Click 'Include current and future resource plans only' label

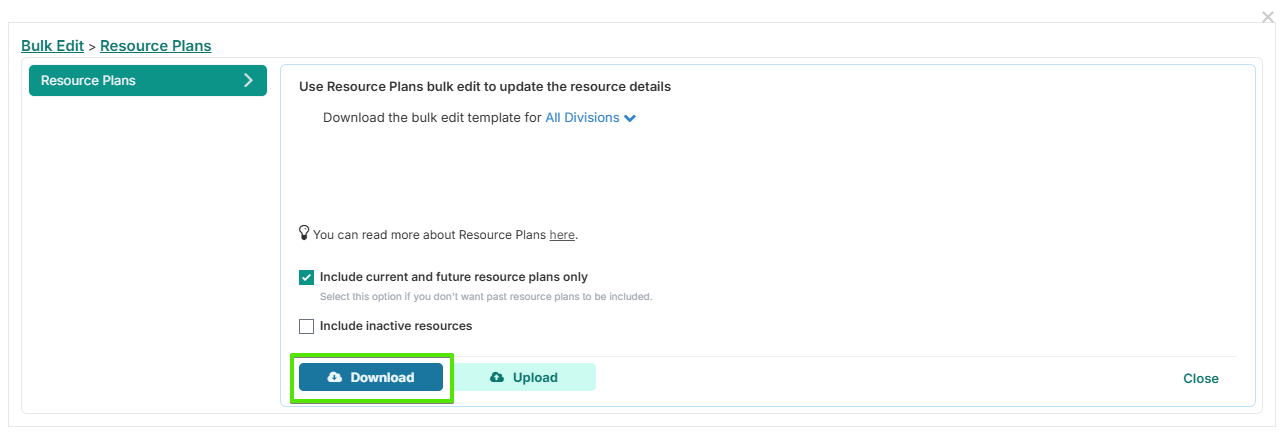(x=454, y=277)
